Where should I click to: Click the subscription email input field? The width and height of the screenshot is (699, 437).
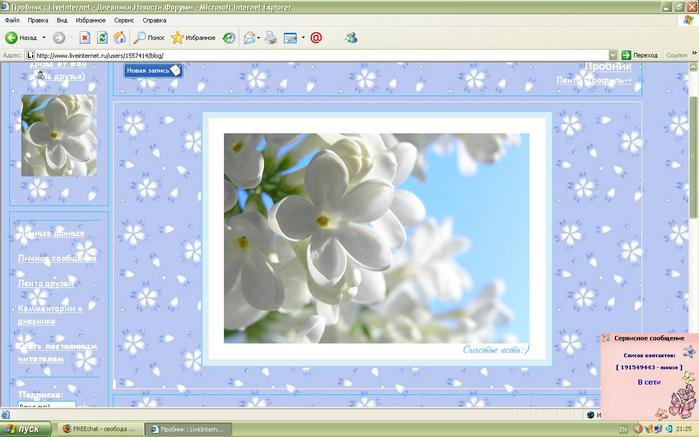(x=46, y=405)
